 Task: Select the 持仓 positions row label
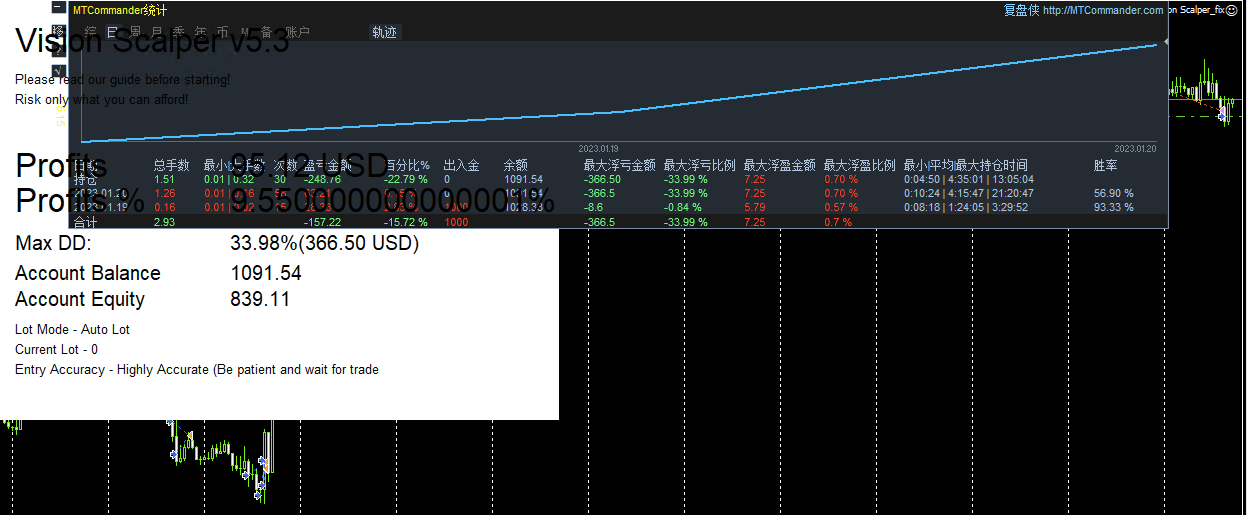[x=85, y=180]
